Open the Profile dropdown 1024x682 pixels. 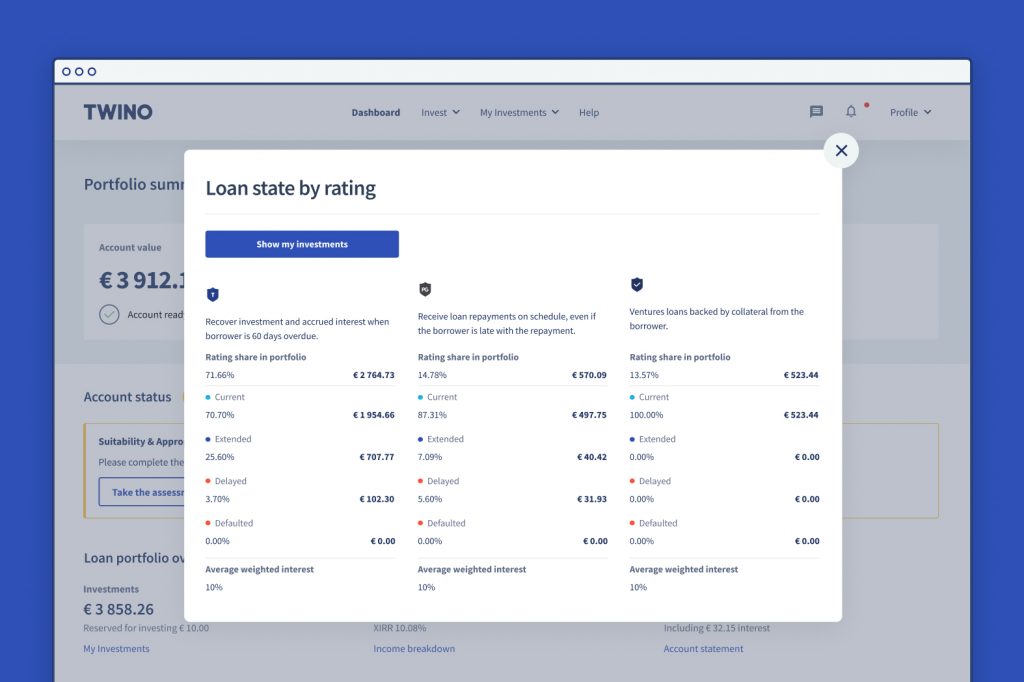[x=910, y=113]
